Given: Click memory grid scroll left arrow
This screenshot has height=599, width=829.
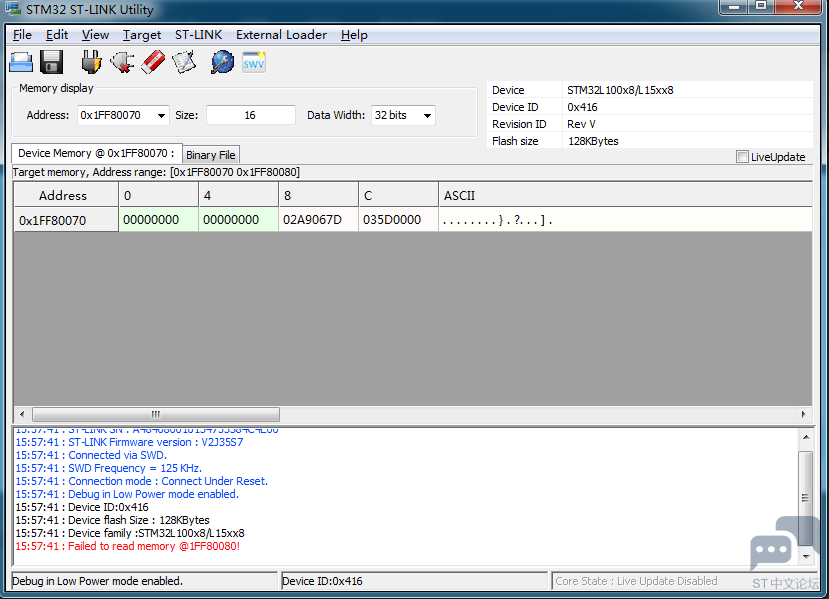Looking at the screenshot, I should pos(22,414).
